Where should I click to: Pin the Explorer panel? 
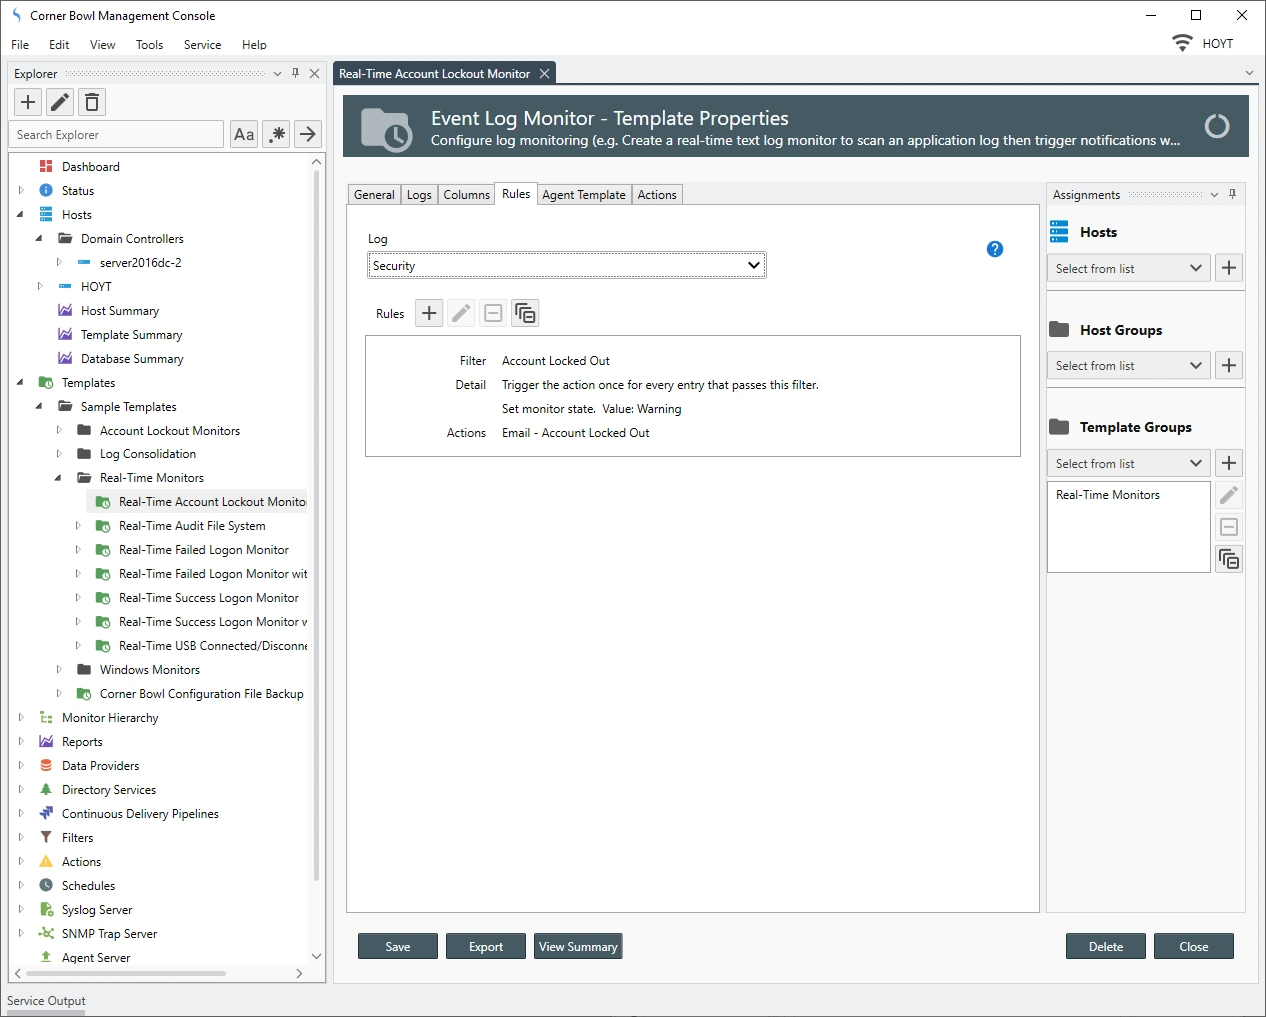tap(295, 73)
